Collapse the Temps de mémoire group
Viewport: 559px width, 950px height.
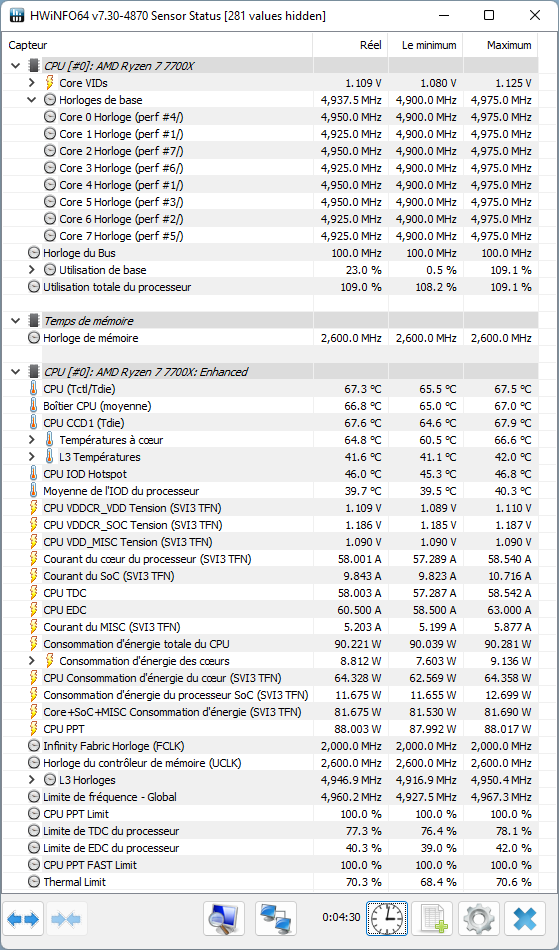15,321
